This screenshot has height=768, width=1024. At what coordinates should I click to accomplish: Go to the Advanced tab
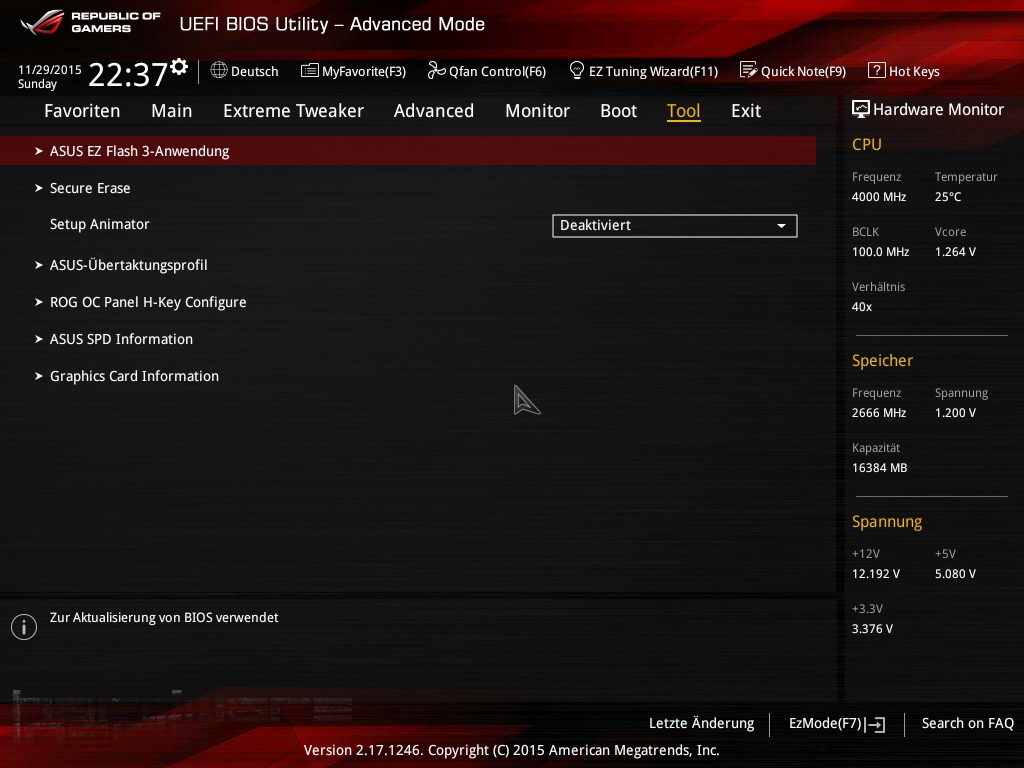pos(434,111)
